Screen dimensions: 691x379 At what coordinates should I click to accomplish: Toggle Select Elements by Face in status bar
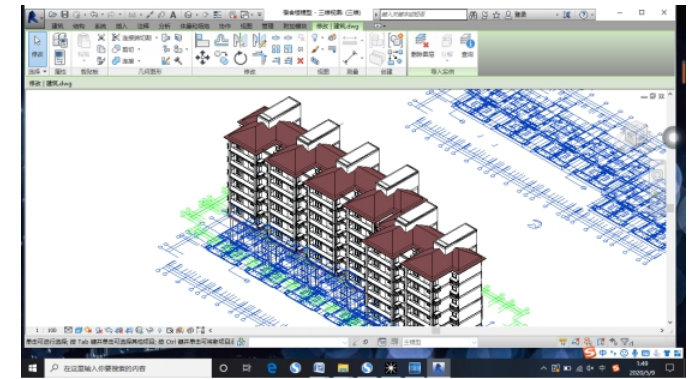(601, 342)
